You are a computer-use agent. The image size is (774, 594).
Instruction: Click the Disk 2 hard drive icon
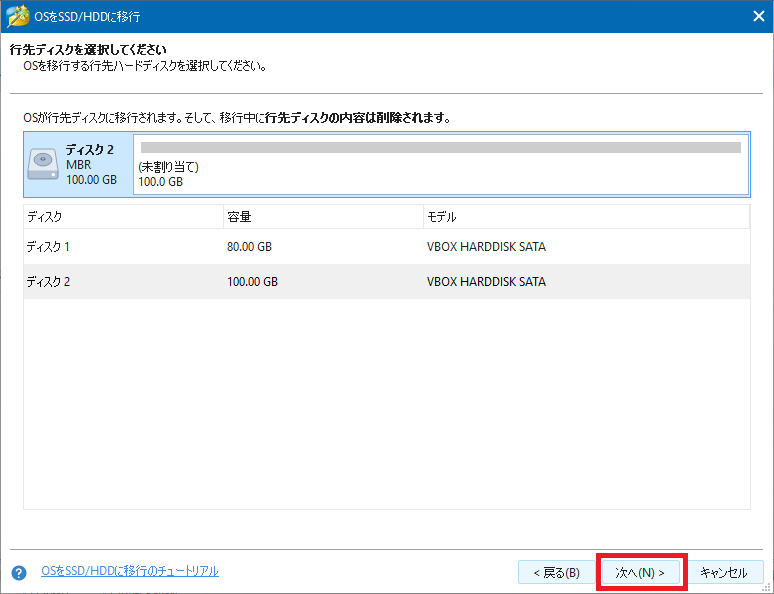pyautogui.click(x=43, y=164)
